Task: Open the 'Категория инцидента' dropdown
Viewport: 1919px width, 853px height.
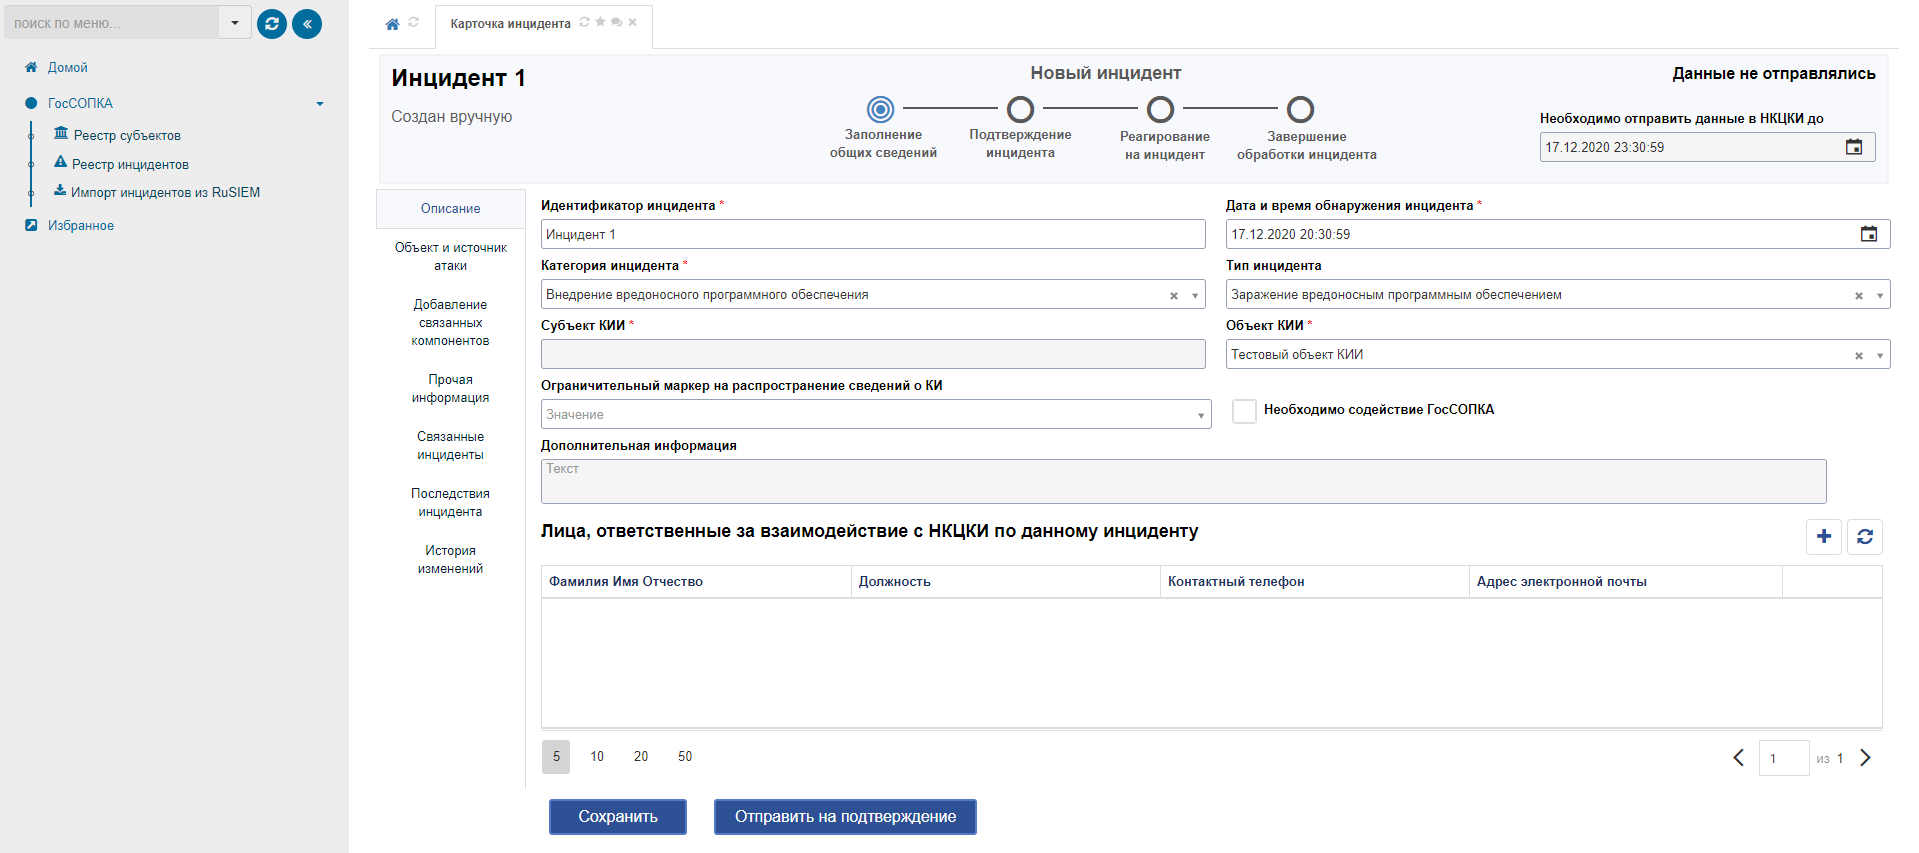Action: tap(1194, 295)
